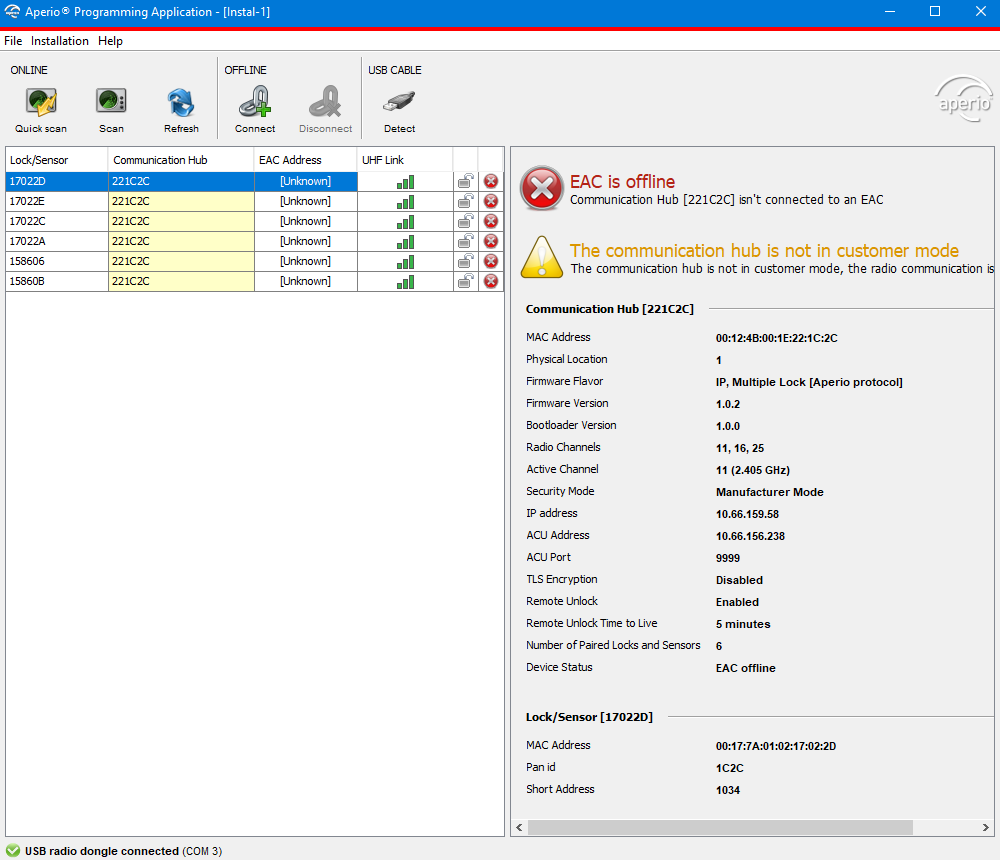Click the red delete icon for lock 15860B
The width and height of the screenshot is (1000, 860).
(x=491, y=281)
